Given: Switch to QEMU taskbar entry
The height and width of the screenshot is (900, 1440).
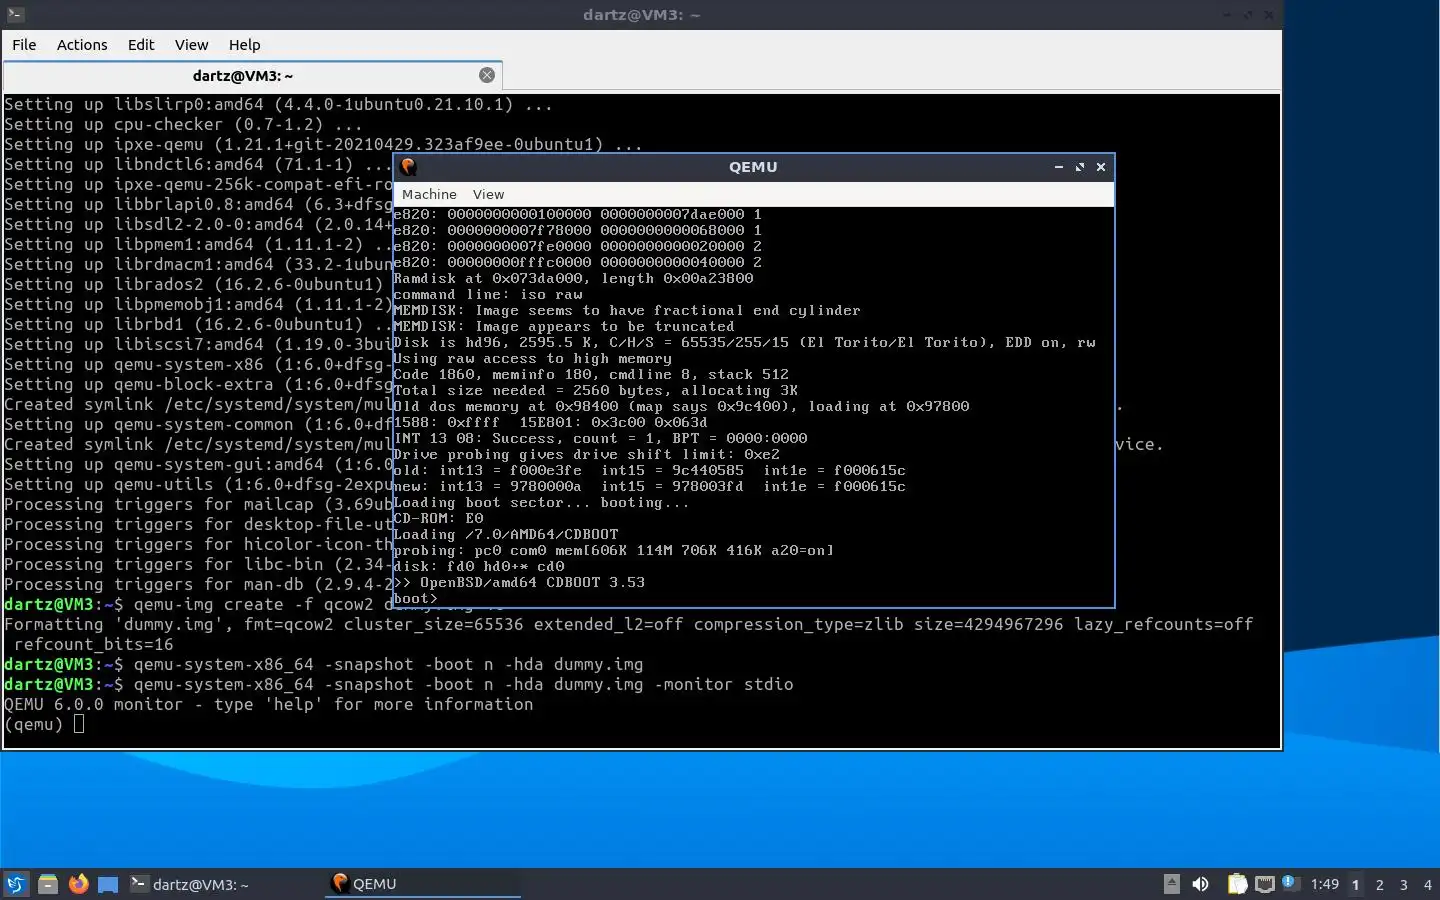Looking at the screenshot, I should click(423, 884).
